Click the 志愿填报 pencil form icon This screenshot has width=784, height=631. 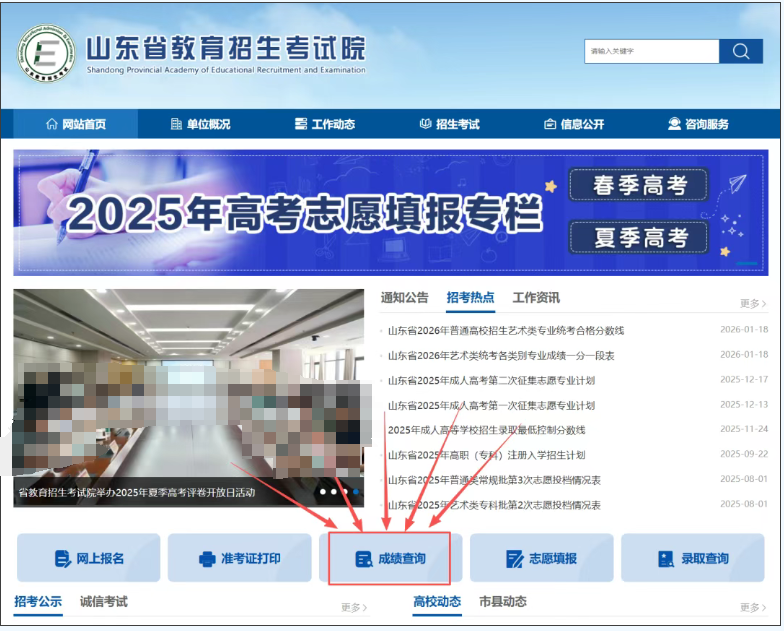click(x=514, y=559)
